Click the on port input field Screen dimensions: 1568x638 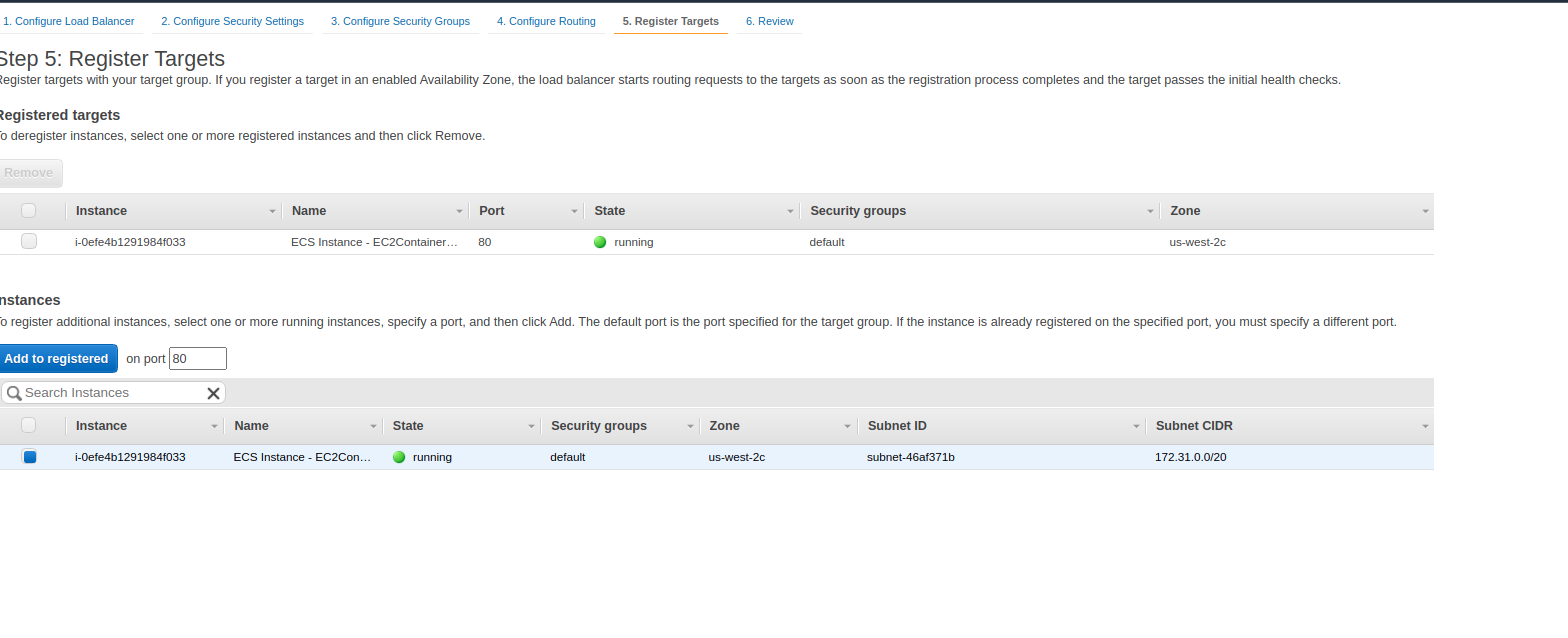pyautogui.click(x=198, y=358)
